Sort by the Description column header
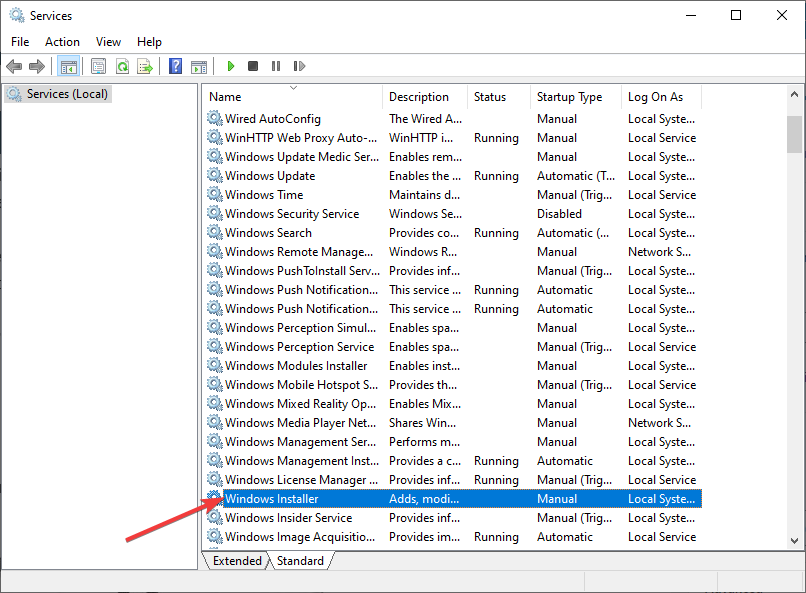 pyautogui.click(x=425, y=97)
